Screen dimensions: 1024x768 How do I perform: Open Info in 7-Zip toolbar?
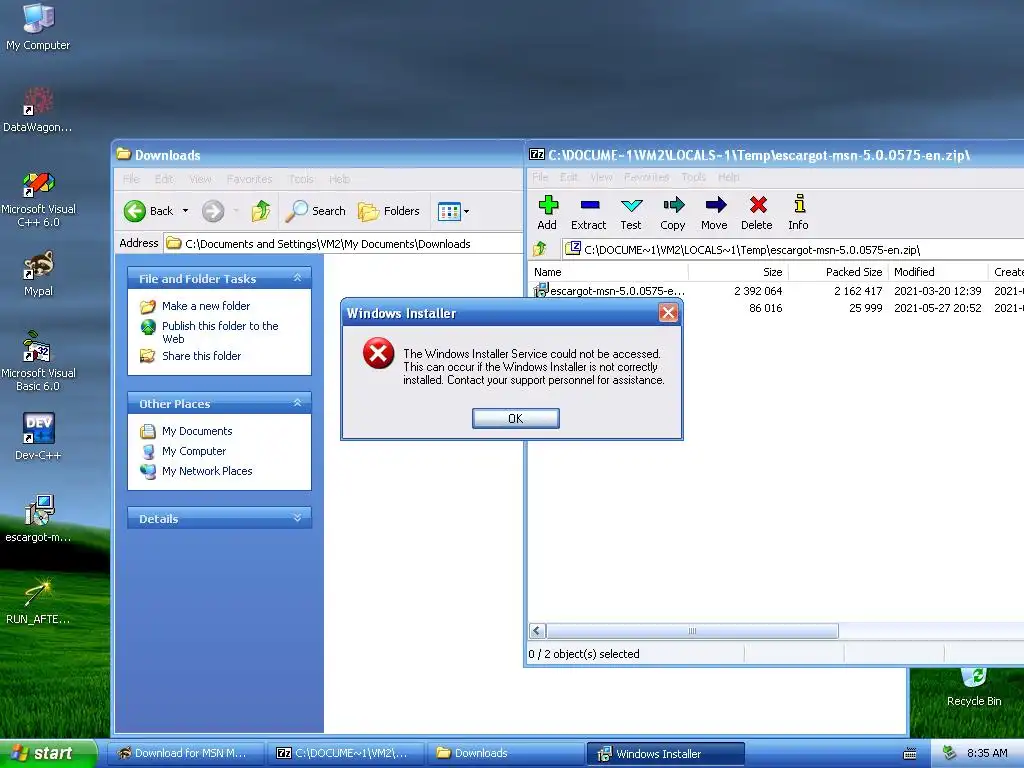(798, 213)
